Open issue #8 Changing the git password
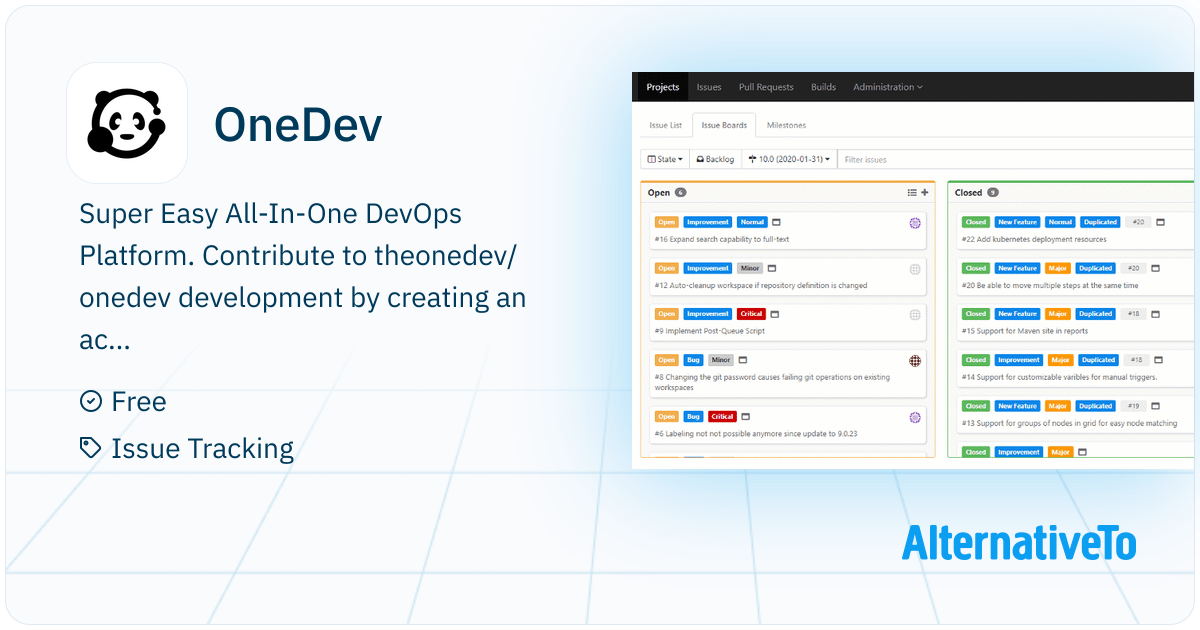Screen dimensions: 1200x630 [772, 382]
